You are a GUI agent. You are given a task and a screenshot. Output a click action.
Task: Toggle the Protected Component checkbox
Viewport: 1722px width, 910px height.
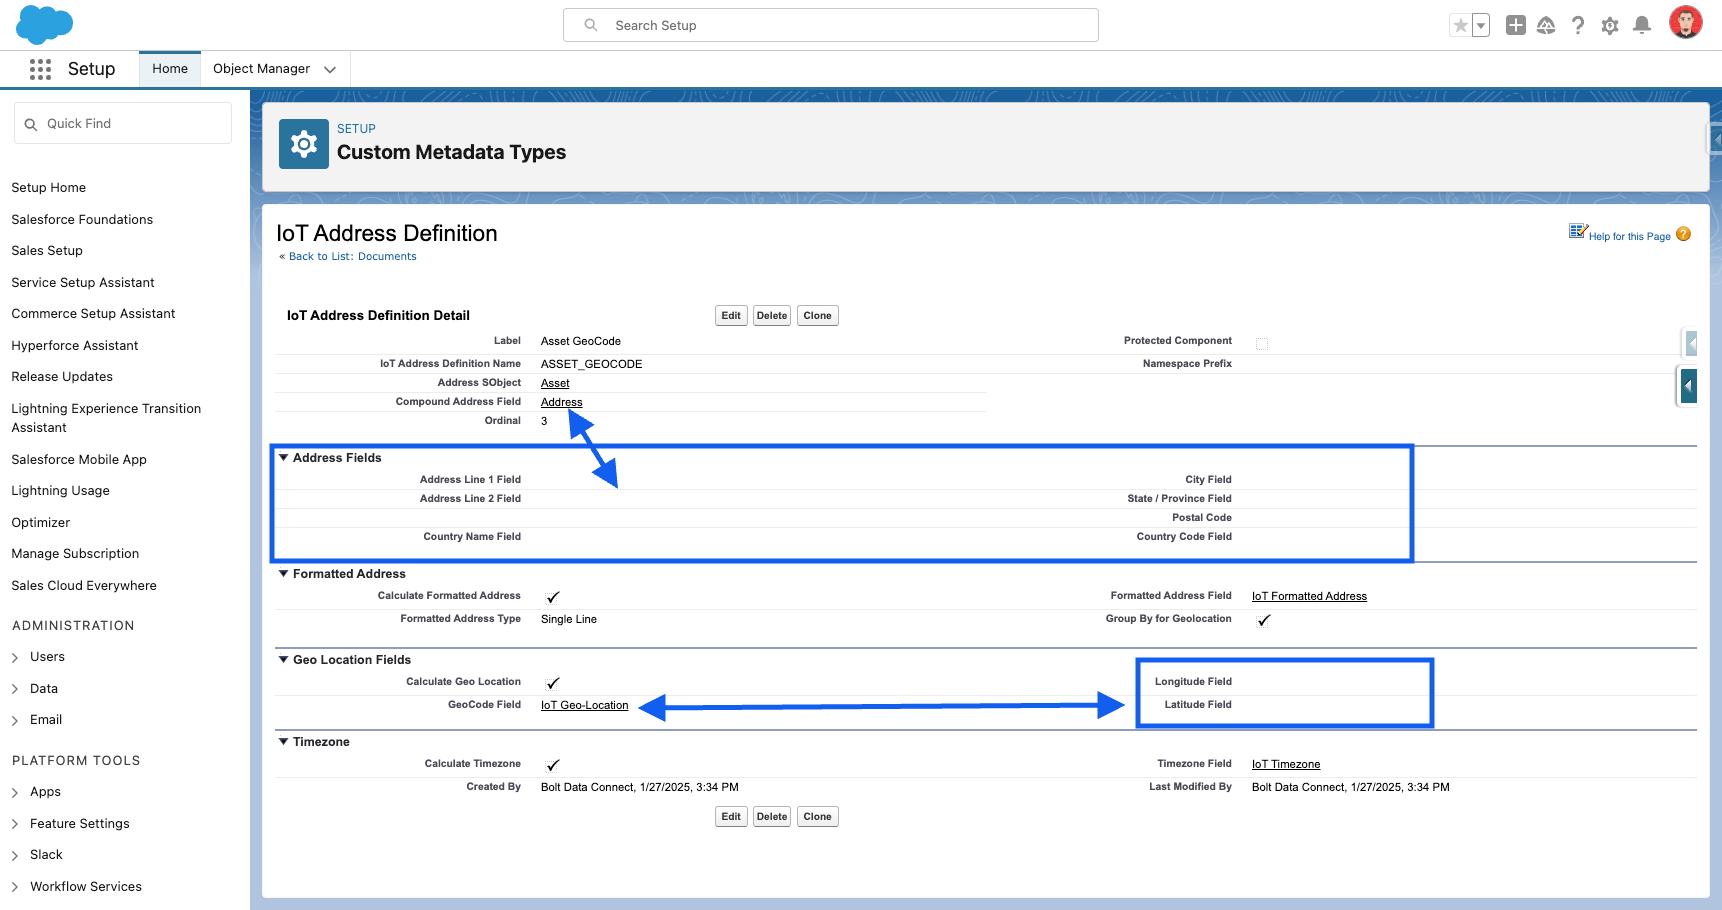1262,344
